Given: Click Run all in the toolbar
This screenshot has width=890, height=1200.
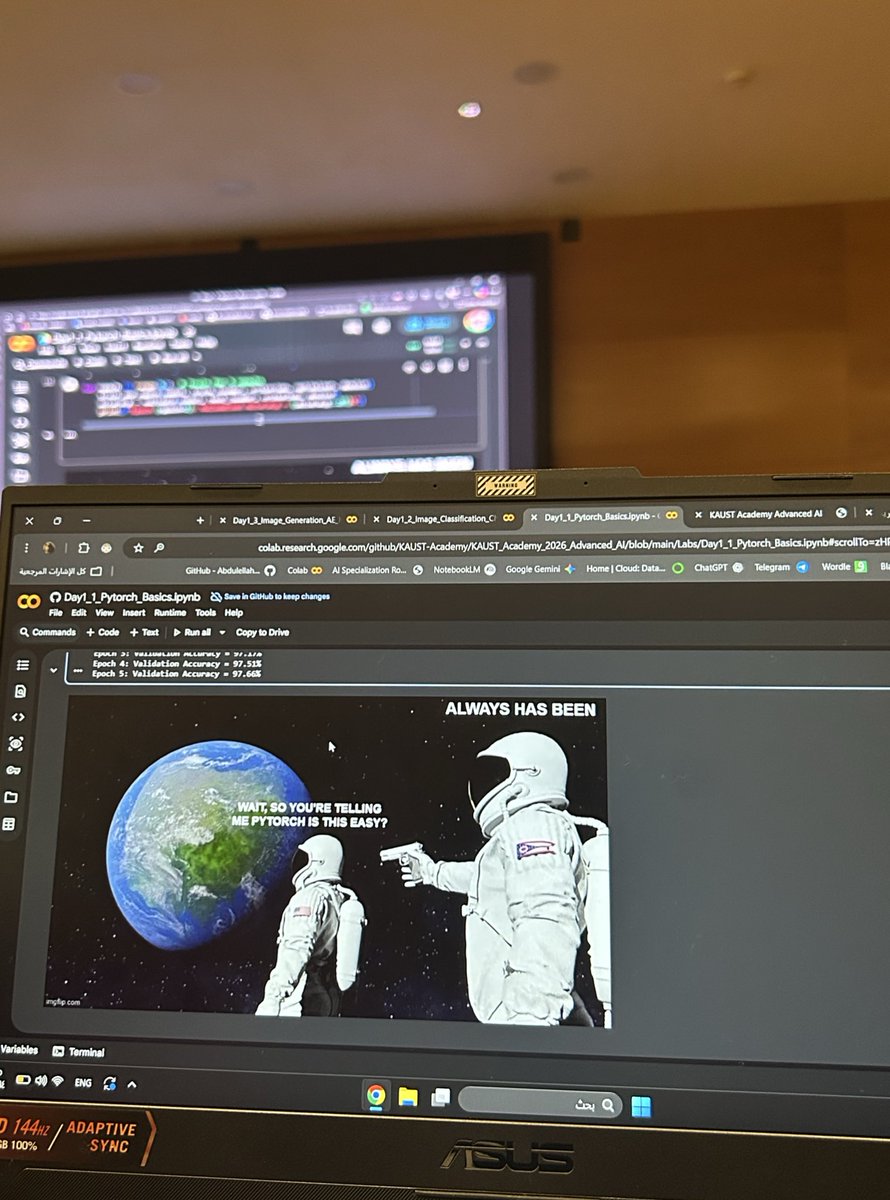Looking at the screenshot, I should coord(192,632).
